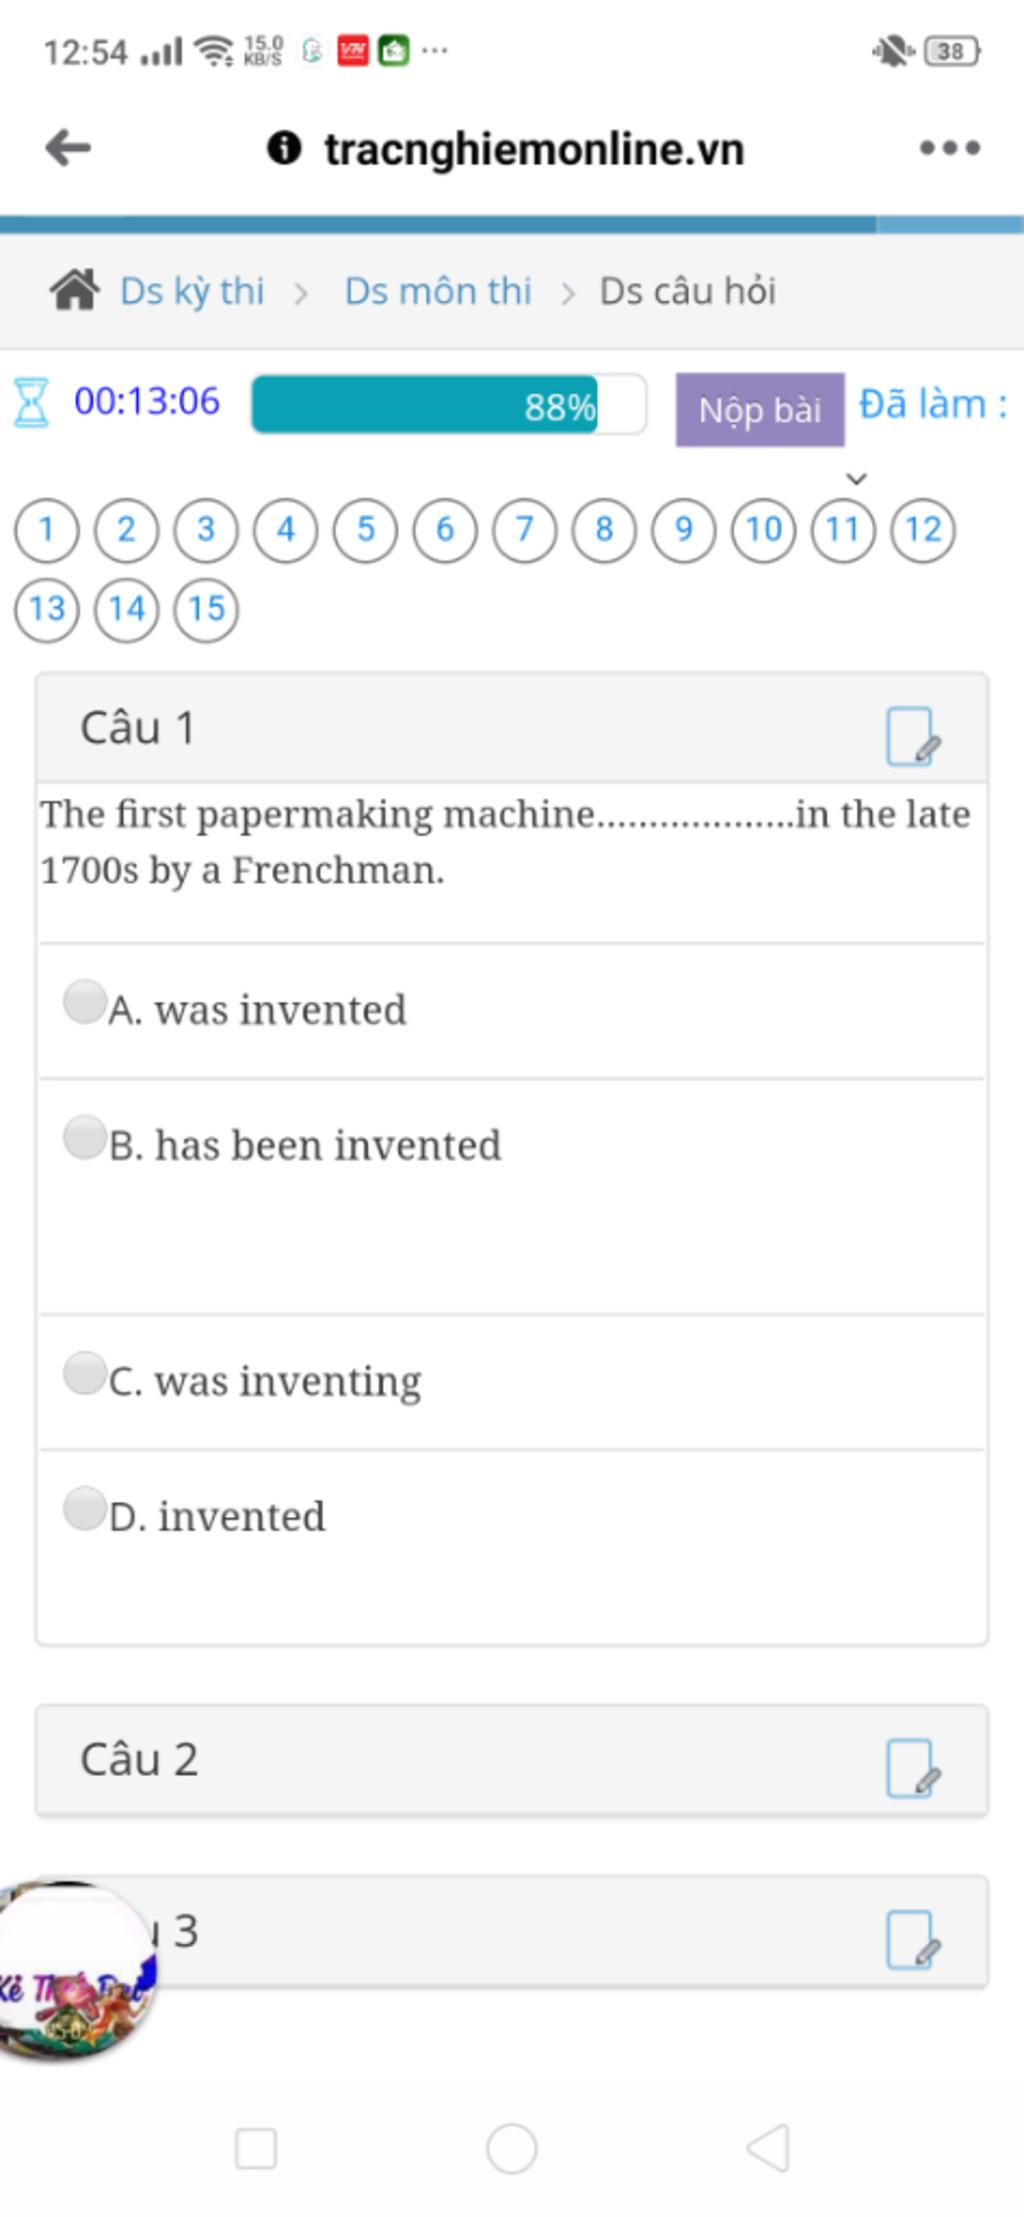The width and height of the screenshot is (1024, 2217).
Task: Open the note icon for Câu 2
Action: [913, 1768]
